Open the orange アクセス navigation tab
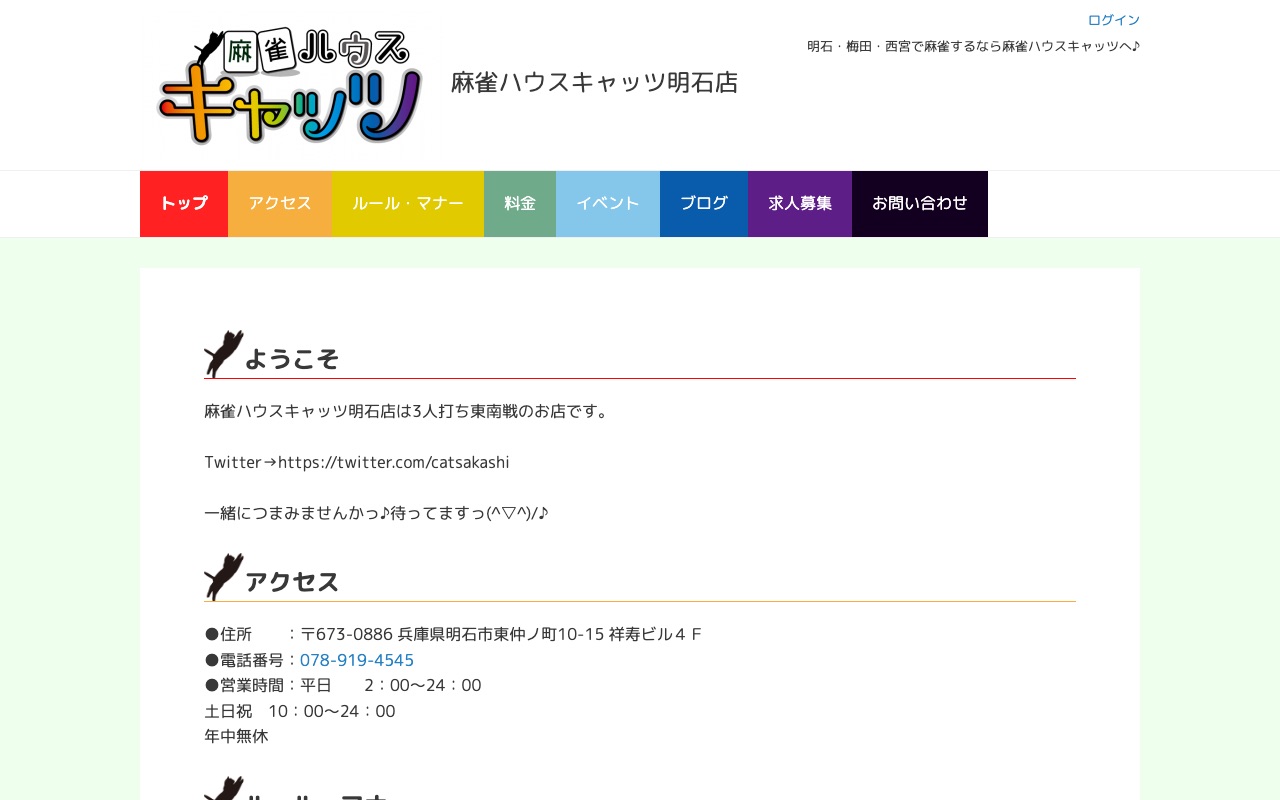 click(x=280, y=204)
